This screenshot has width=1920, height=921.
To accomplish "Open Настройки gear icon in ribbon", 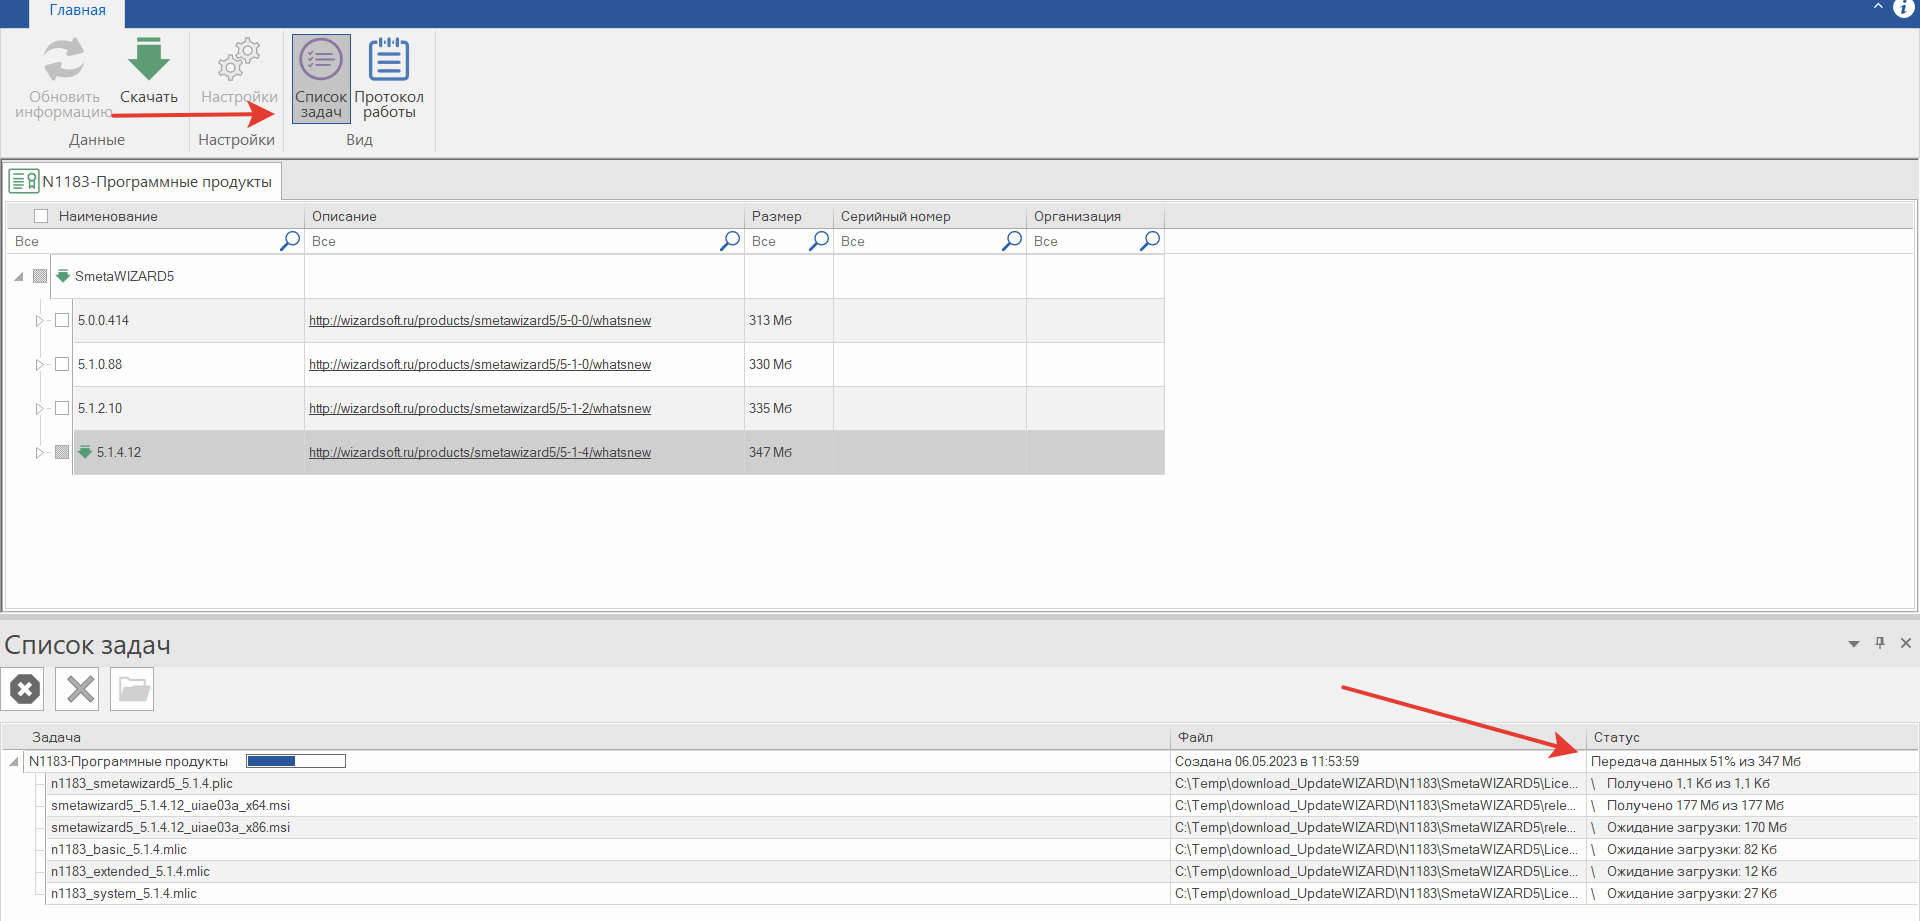I will [239, 59].
